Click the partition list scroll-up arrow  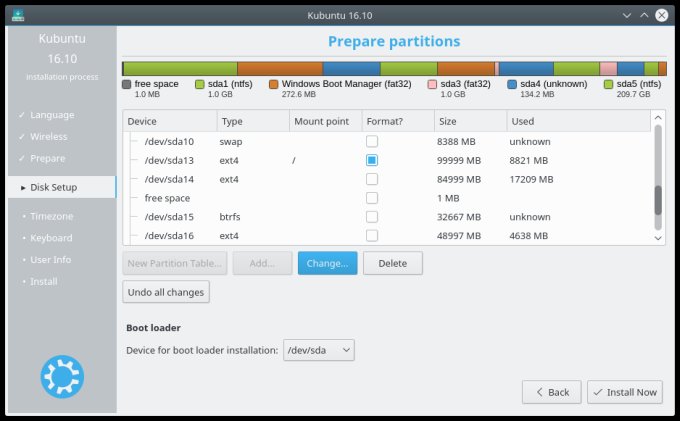(x=658, y=117)
